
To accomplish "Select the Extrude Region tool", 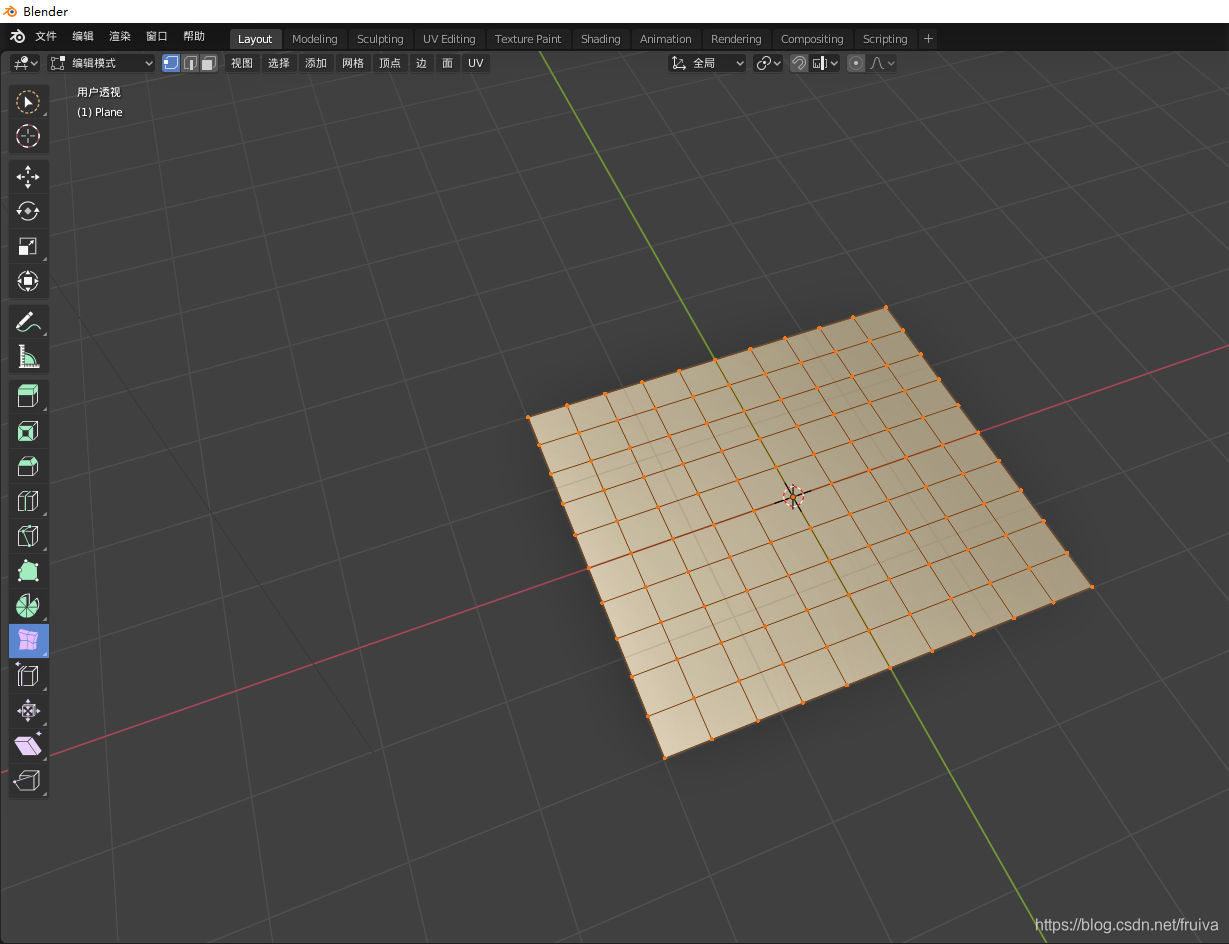I will pyautogui.click(x=28, y=397).
